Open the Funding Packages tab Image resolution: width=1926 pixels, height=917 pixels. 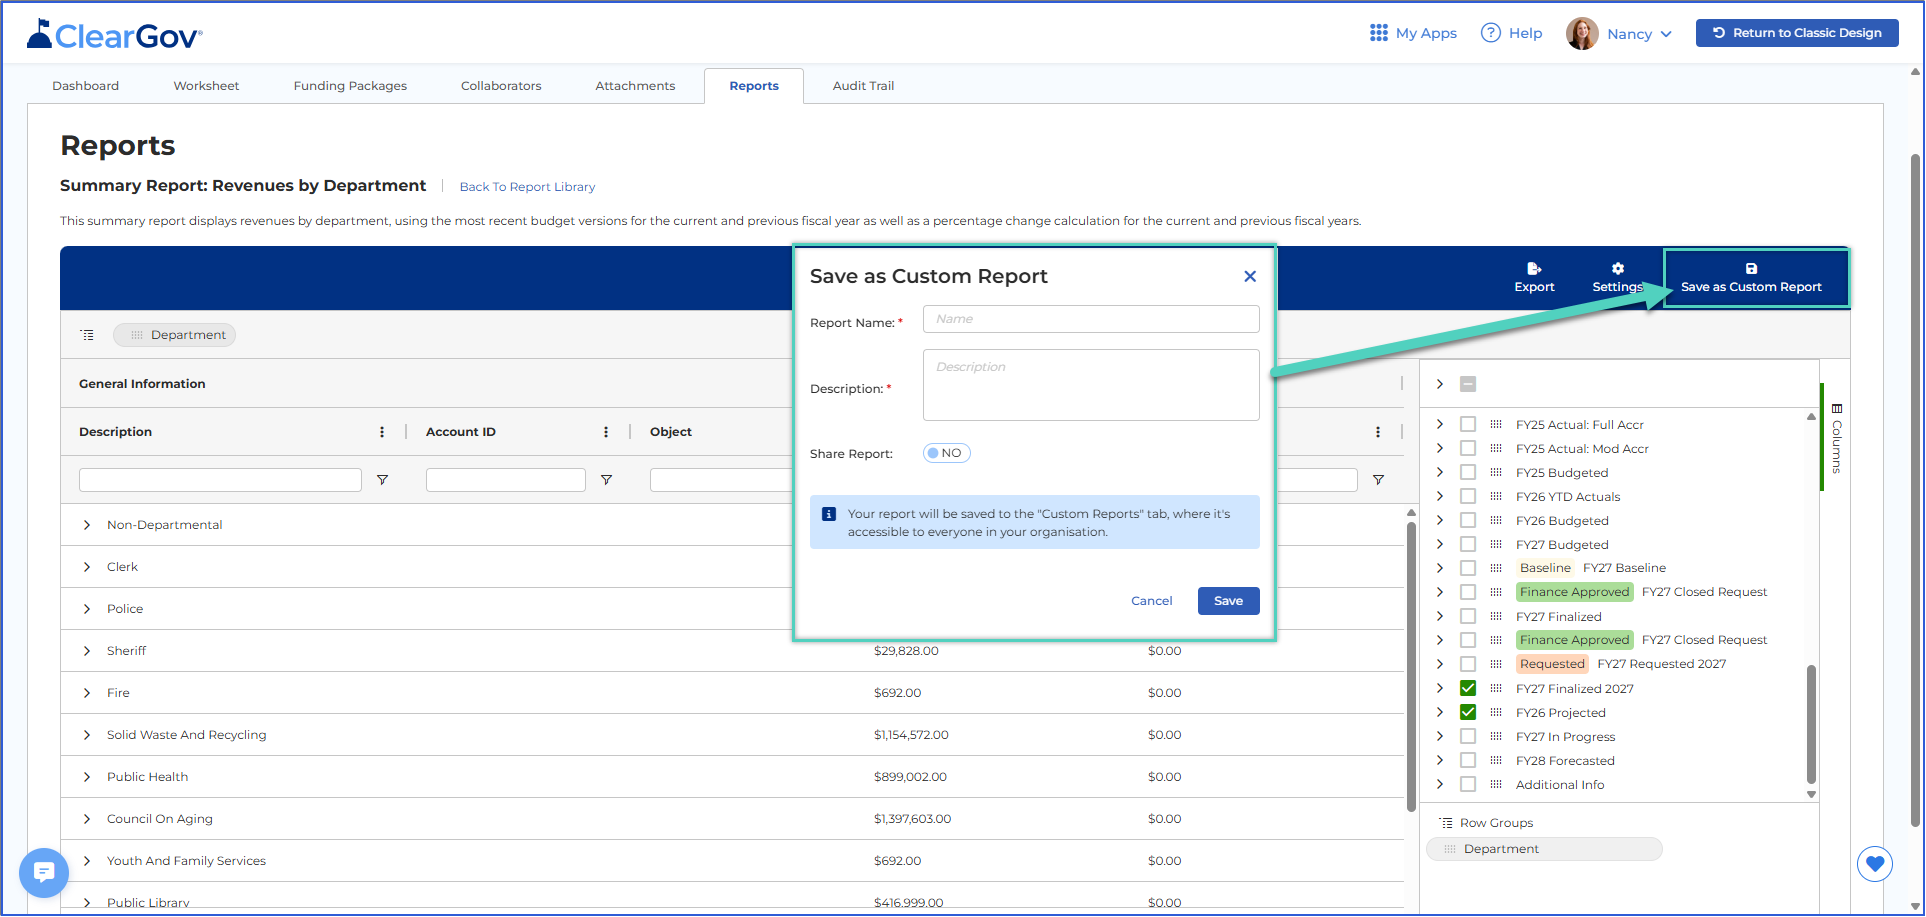350,86
